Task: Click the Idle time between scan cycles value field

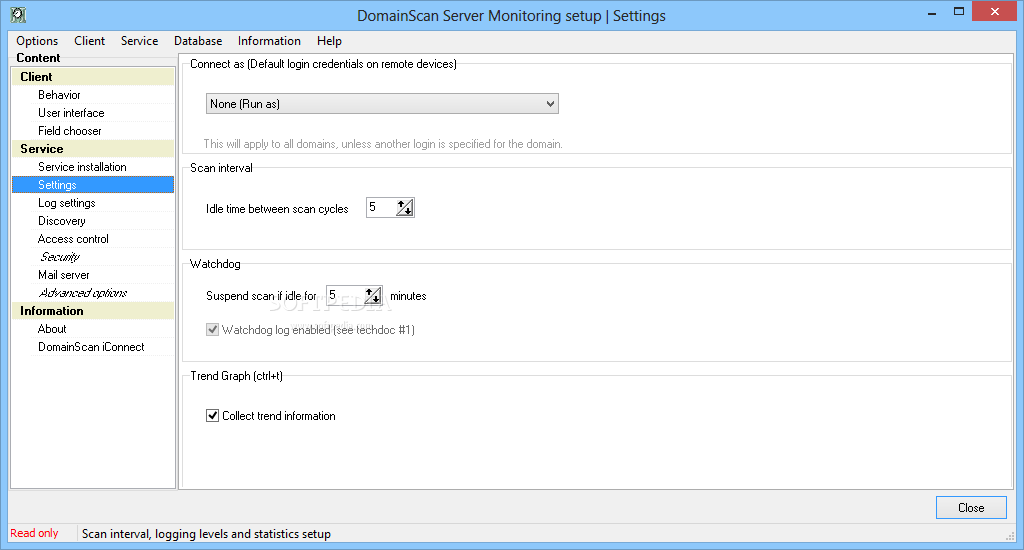Action: click(381, 208)
